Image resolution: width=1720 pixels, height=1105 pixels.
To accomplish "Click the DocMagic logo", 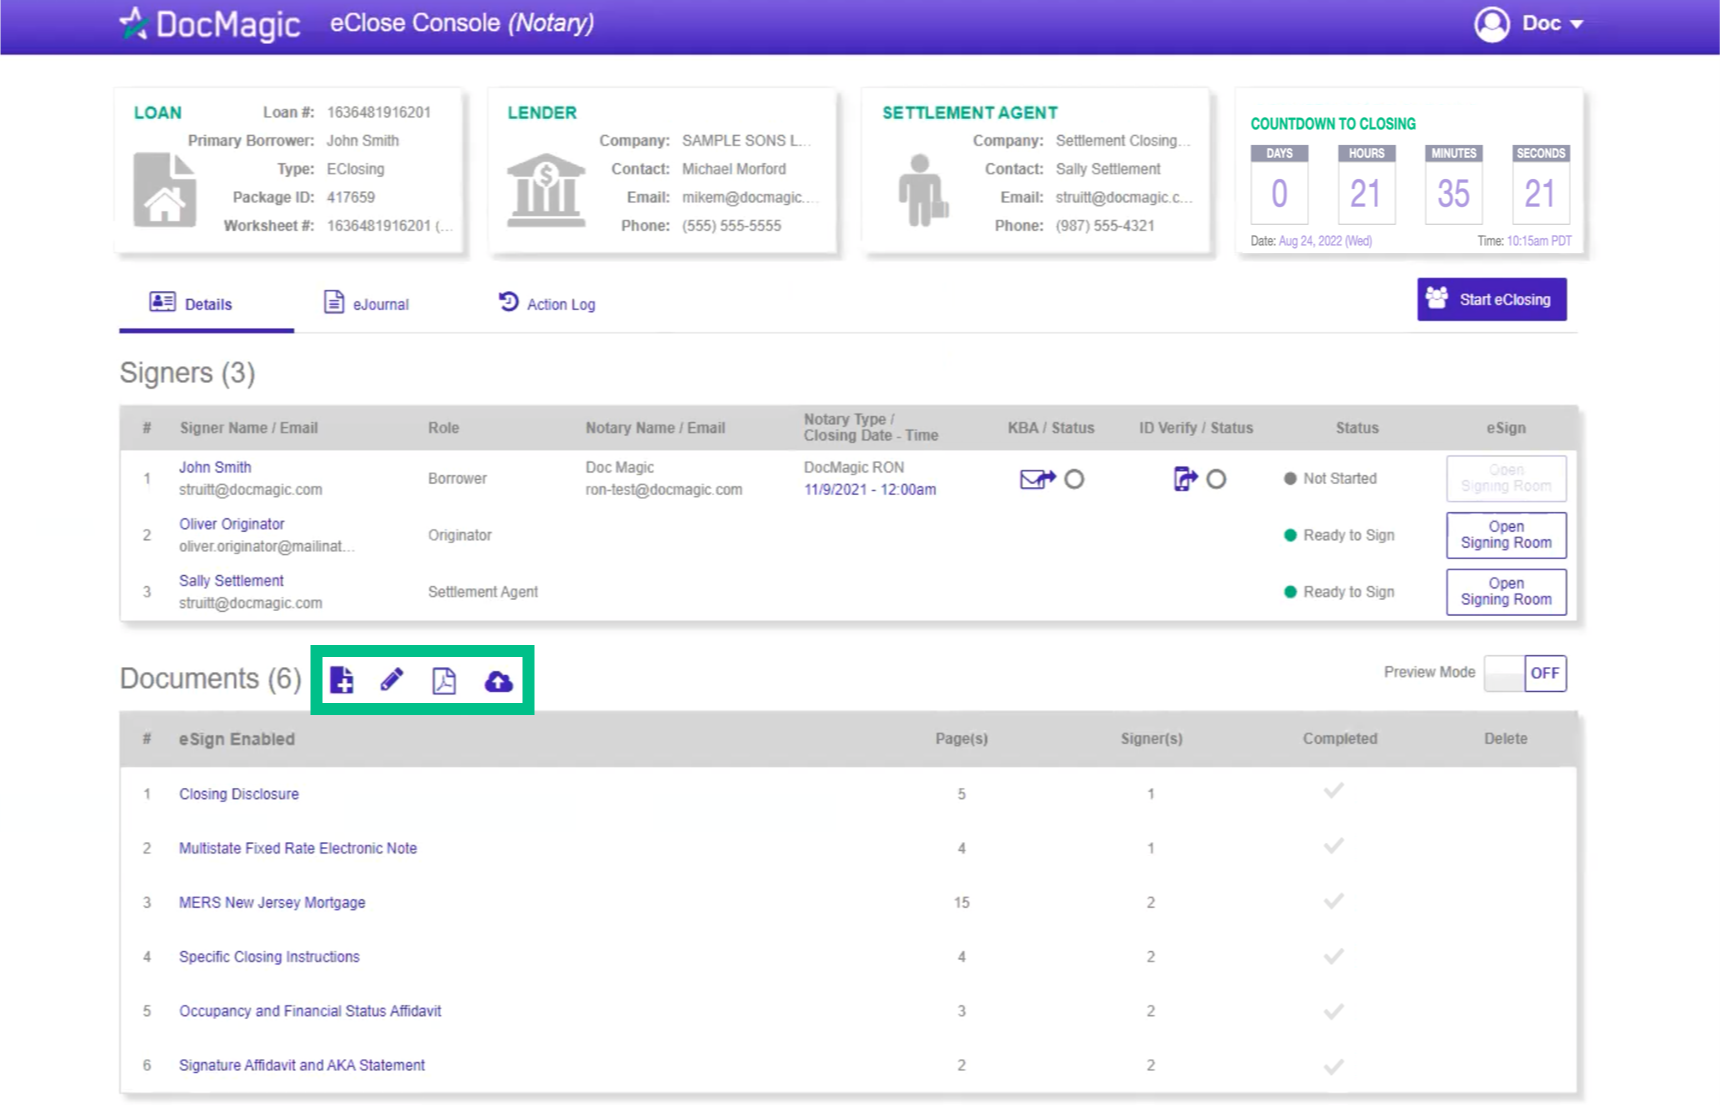I will pos(210,23).
